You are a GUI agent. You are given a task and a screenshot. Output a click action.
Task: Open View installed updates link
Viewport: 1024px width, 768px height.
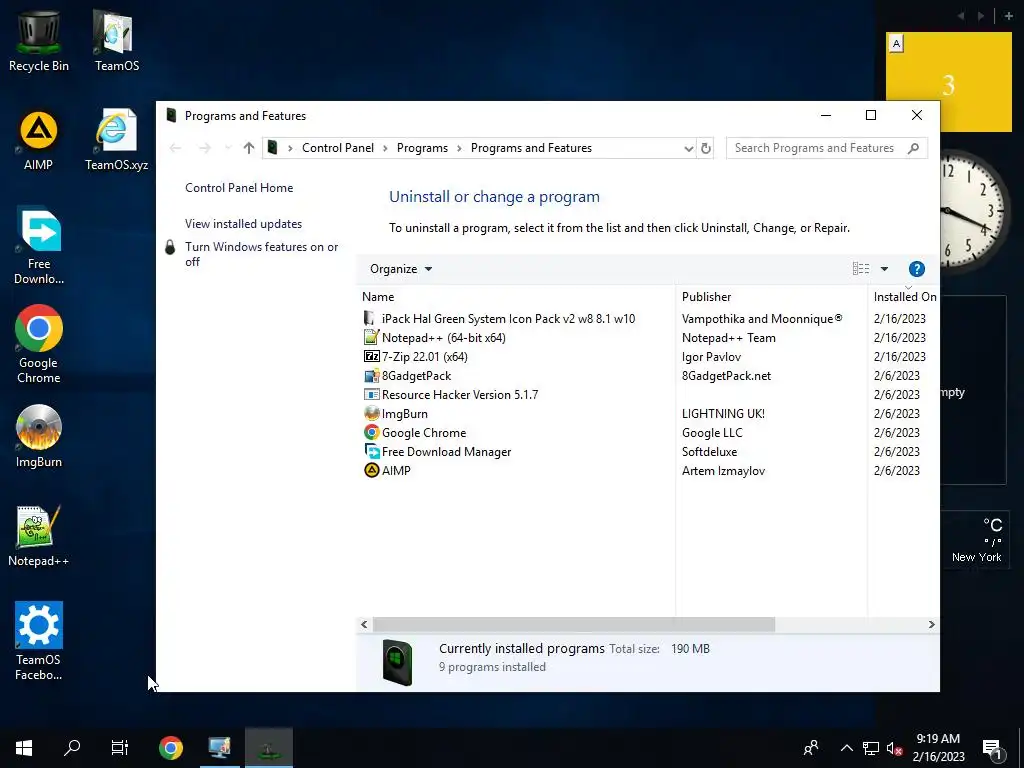coord(244,224)
